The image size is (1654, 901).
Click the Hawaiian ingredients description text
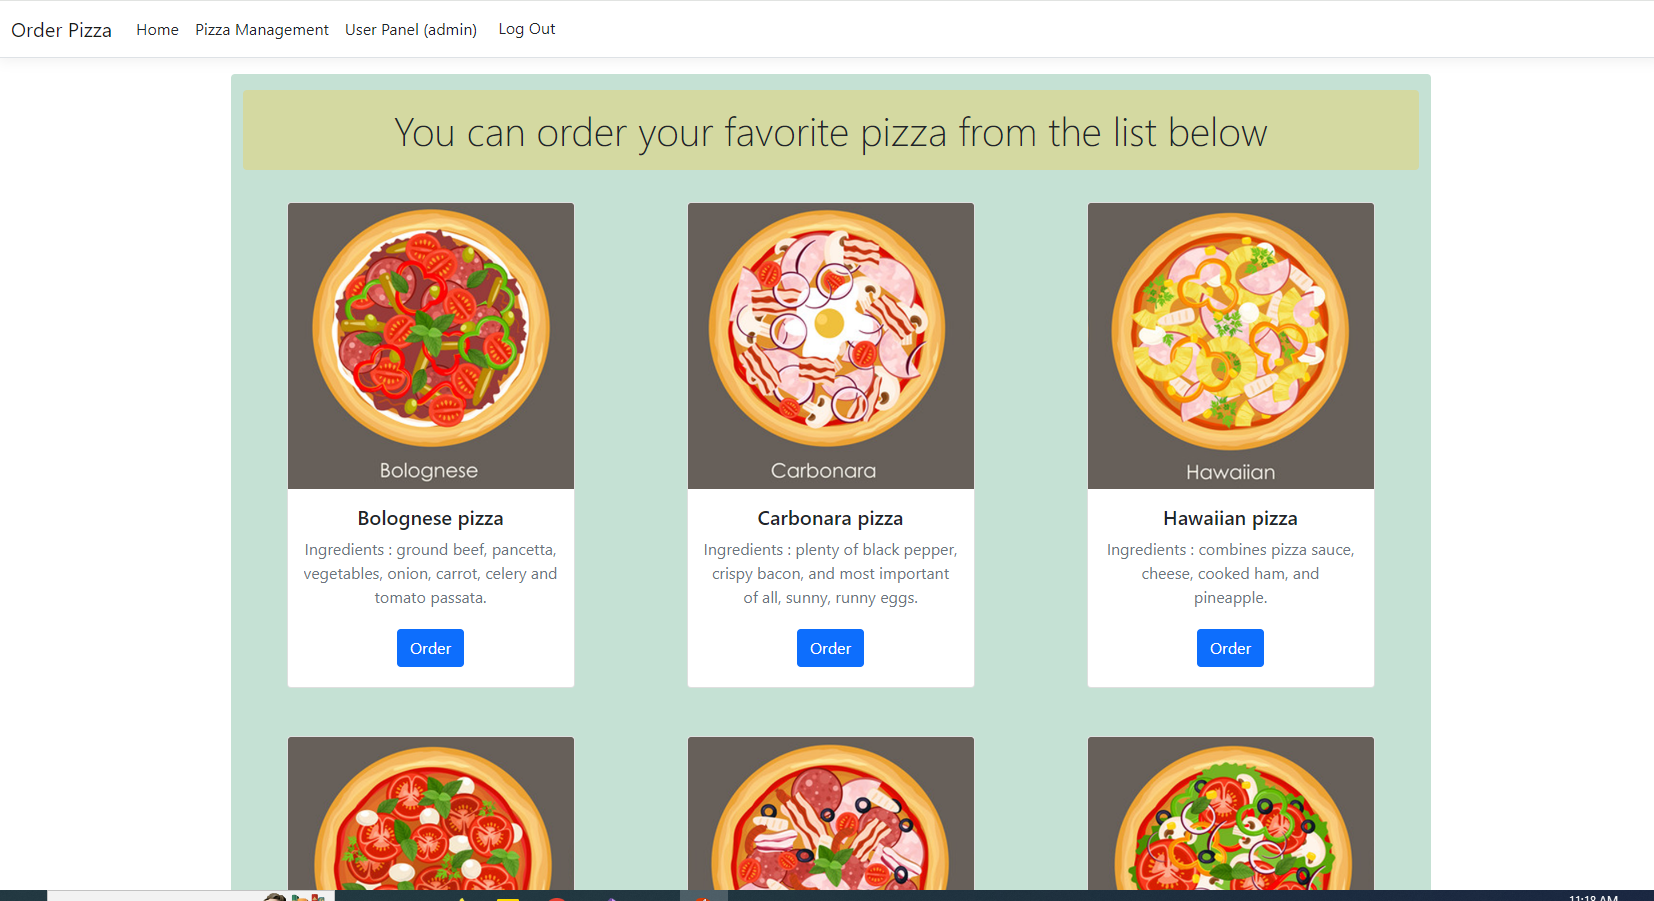(1230, 574)
